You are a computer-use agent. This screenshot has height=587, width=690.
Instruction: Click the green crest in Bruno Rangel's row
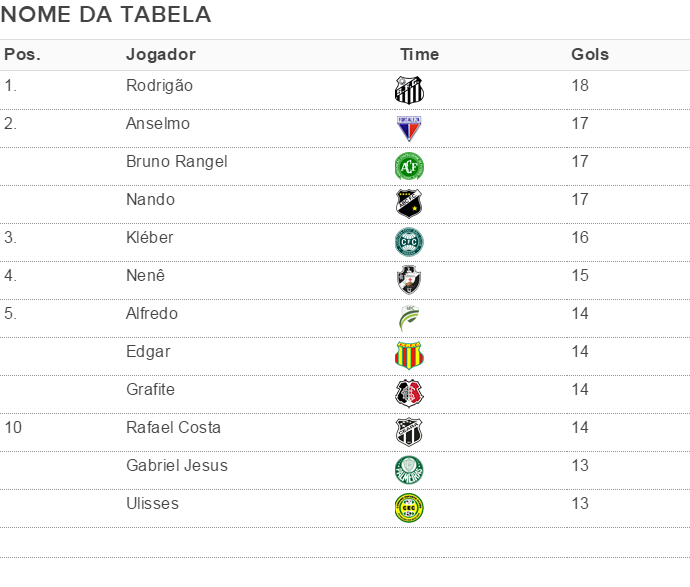409,166
